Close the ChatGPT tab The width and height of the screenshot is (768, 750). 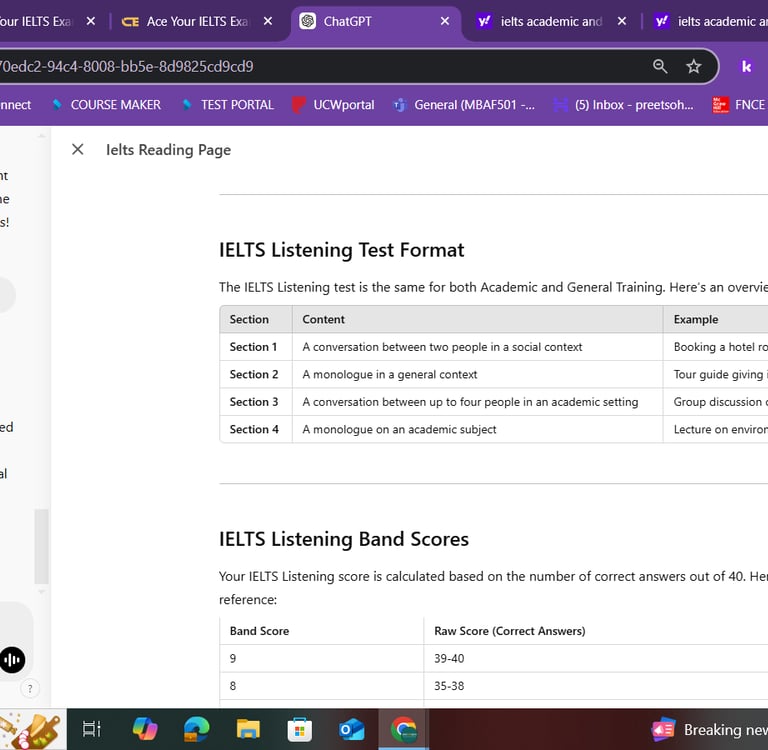tap(445, 22)
